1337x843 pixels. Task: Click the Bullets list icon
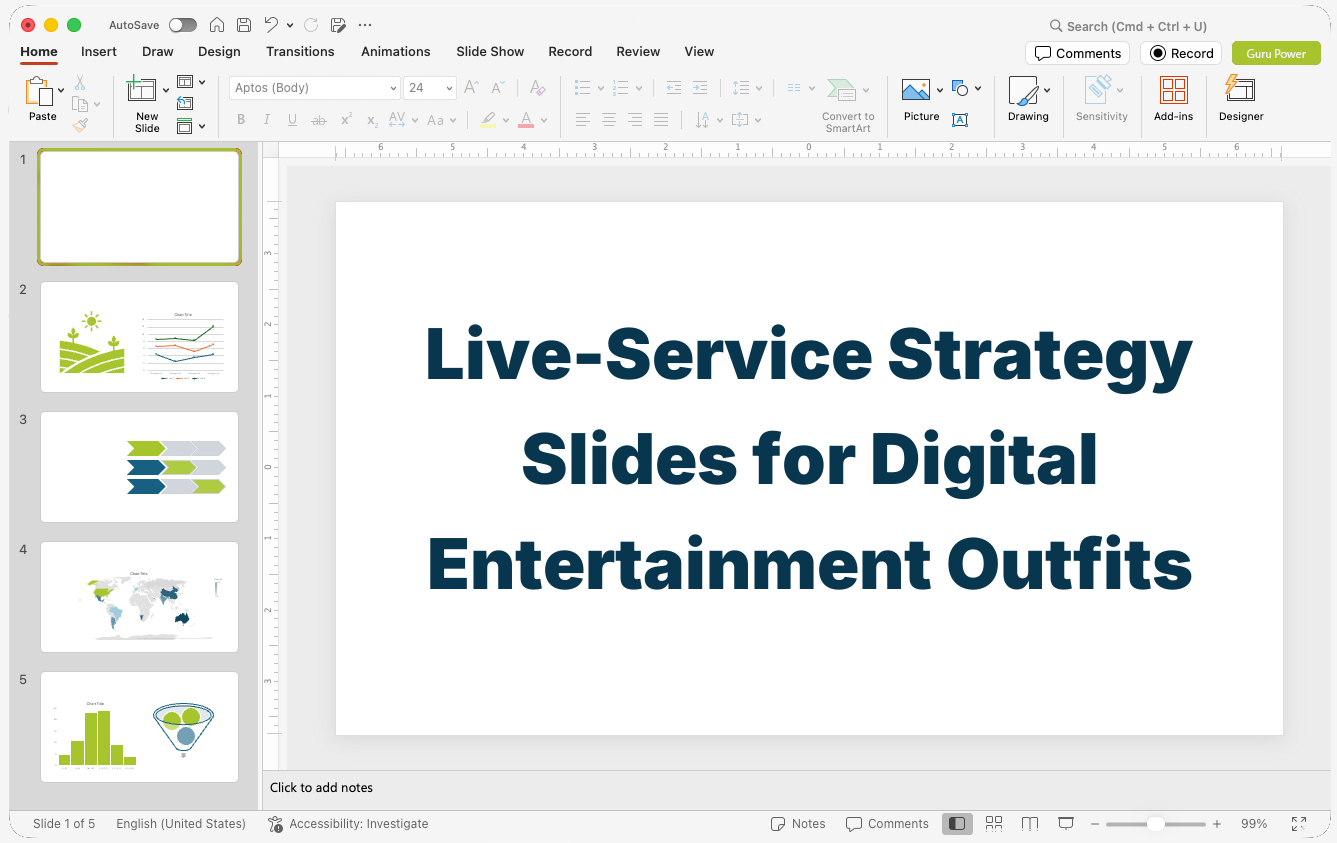583,88
